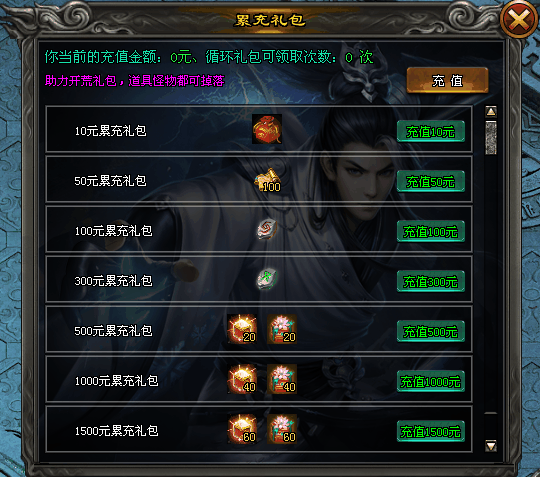
Task: Click the 充值1000元 button
Action: click(431, 381)
